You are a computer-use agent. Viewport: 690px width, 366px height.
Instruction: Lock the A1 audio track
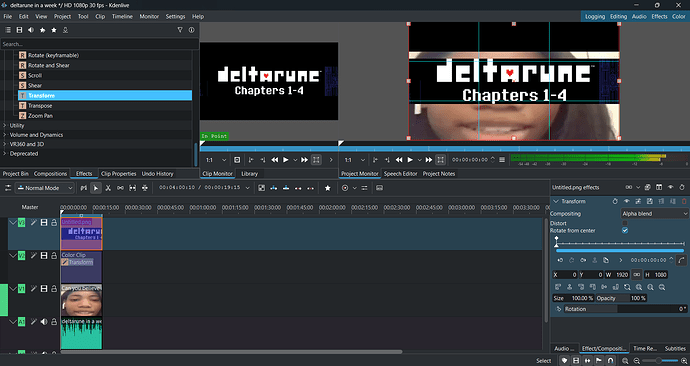coord(54,322)
